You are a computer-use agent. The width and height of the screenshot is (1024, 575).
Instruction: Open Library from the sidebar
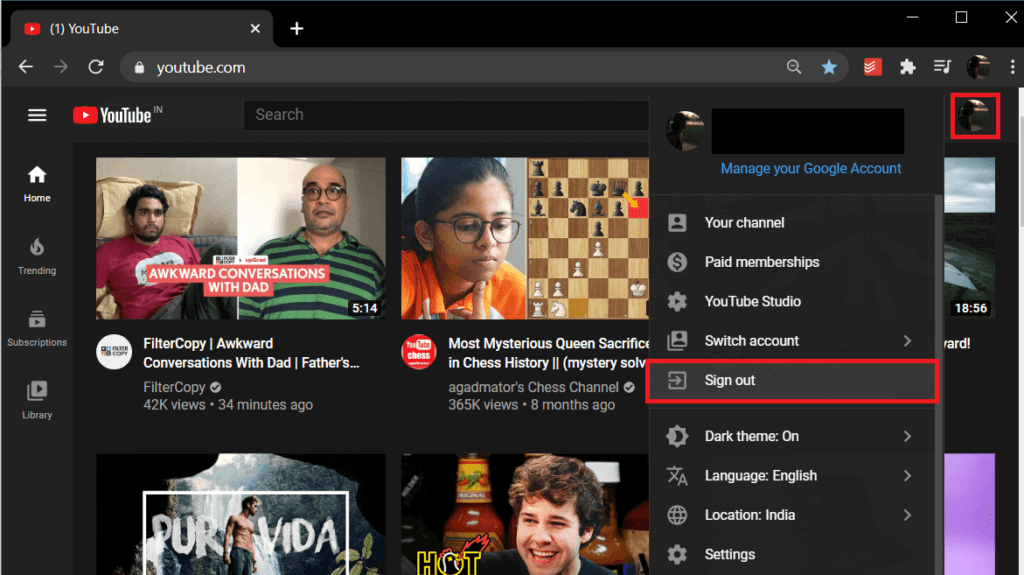[37, 399]
